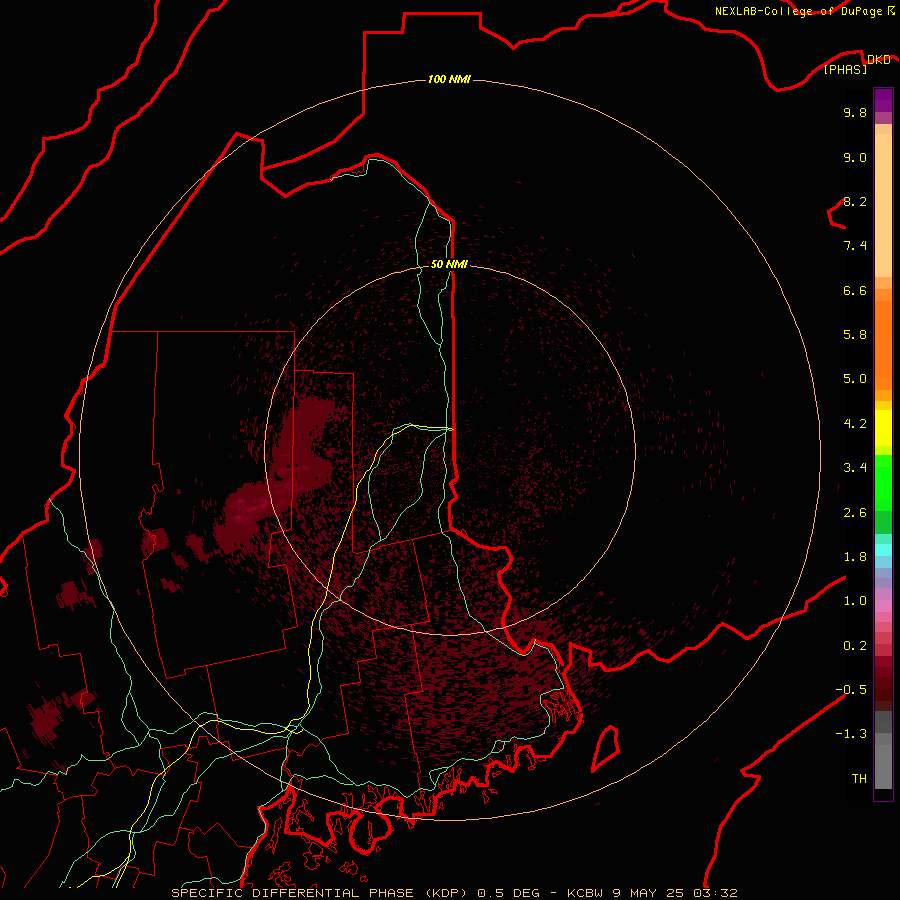
Task: Click the 5.8 color scale value
Action: click(855, 335)
